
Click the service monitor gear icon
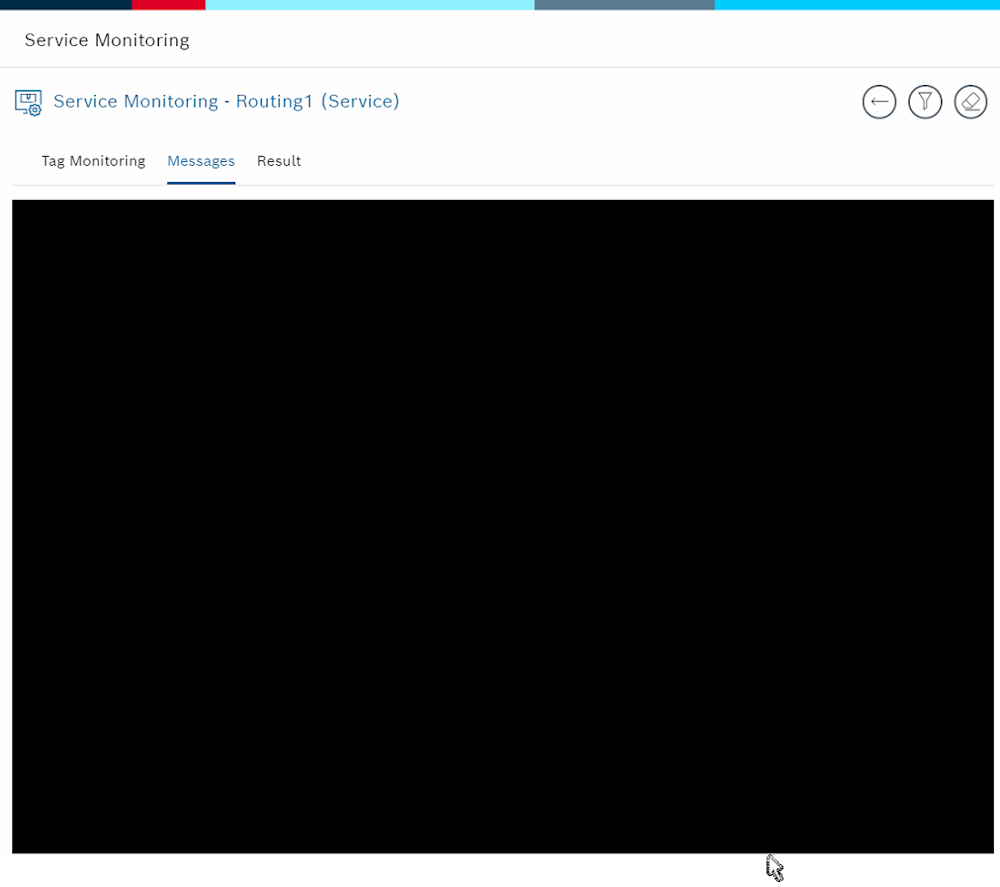point(28,102)
